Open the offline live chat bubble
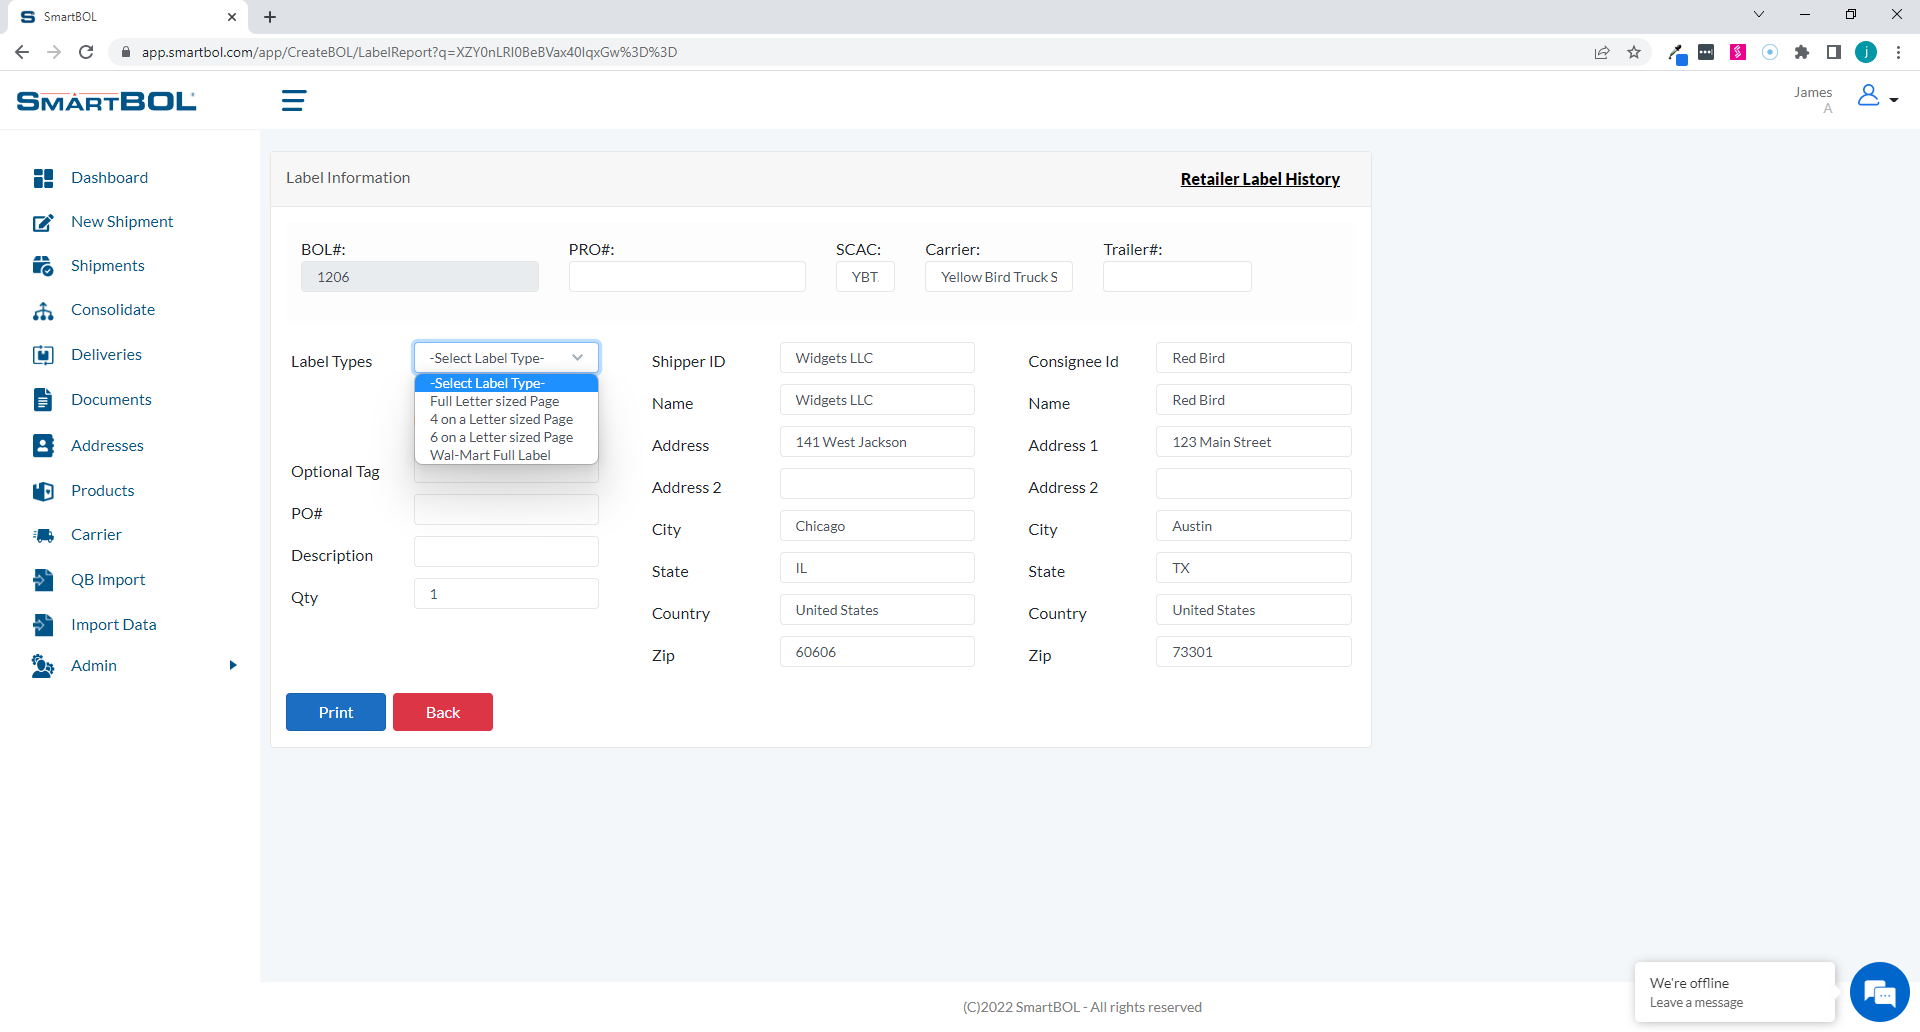Viewport: 1920px width, 1032px height. pos(1879,991)
